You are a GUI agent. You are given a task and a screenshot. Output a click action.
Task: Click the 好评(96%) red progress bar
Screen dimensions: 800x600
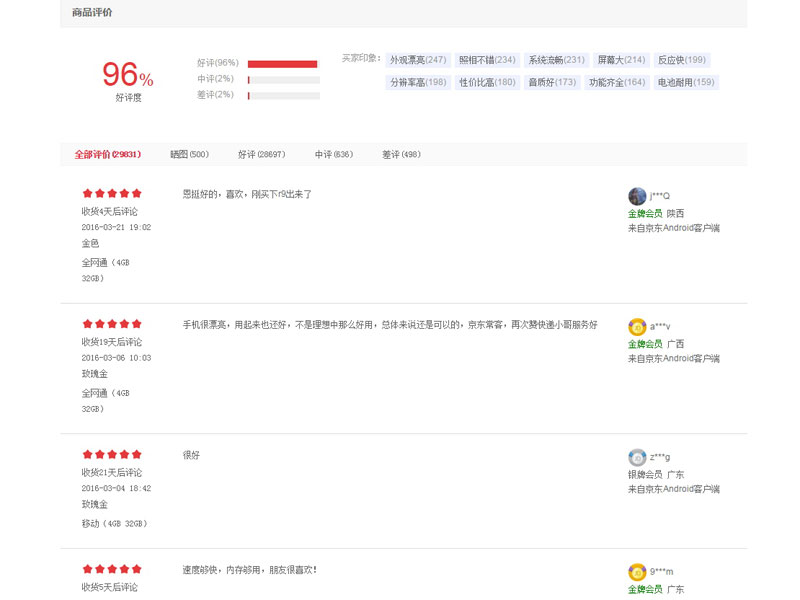(x=283, y=64)
